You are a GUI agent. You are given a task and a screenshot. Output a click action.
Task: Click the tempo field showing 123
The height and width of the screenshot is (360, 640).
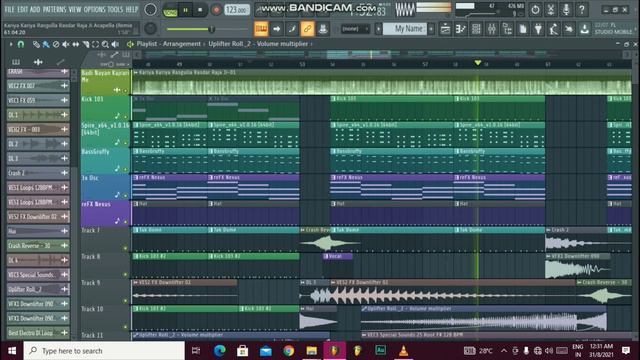pos(237,10)
